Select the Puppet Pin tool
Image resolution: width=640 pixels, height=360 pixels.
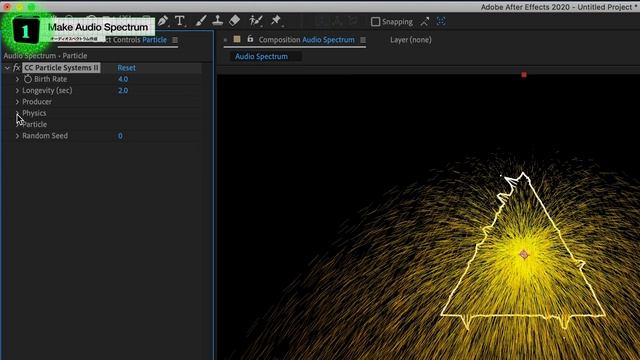276,21
